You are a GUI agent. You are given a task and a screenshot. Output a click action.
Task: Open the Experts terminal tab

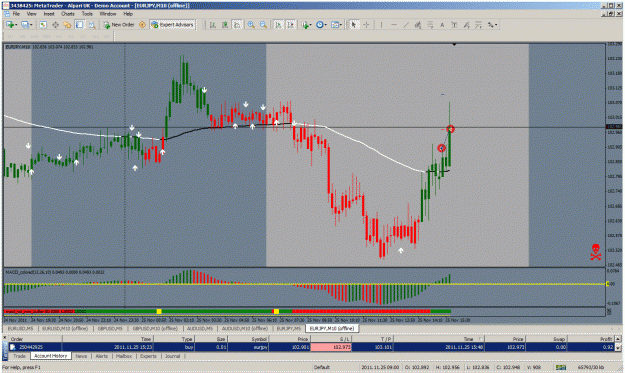pos(148,356)
